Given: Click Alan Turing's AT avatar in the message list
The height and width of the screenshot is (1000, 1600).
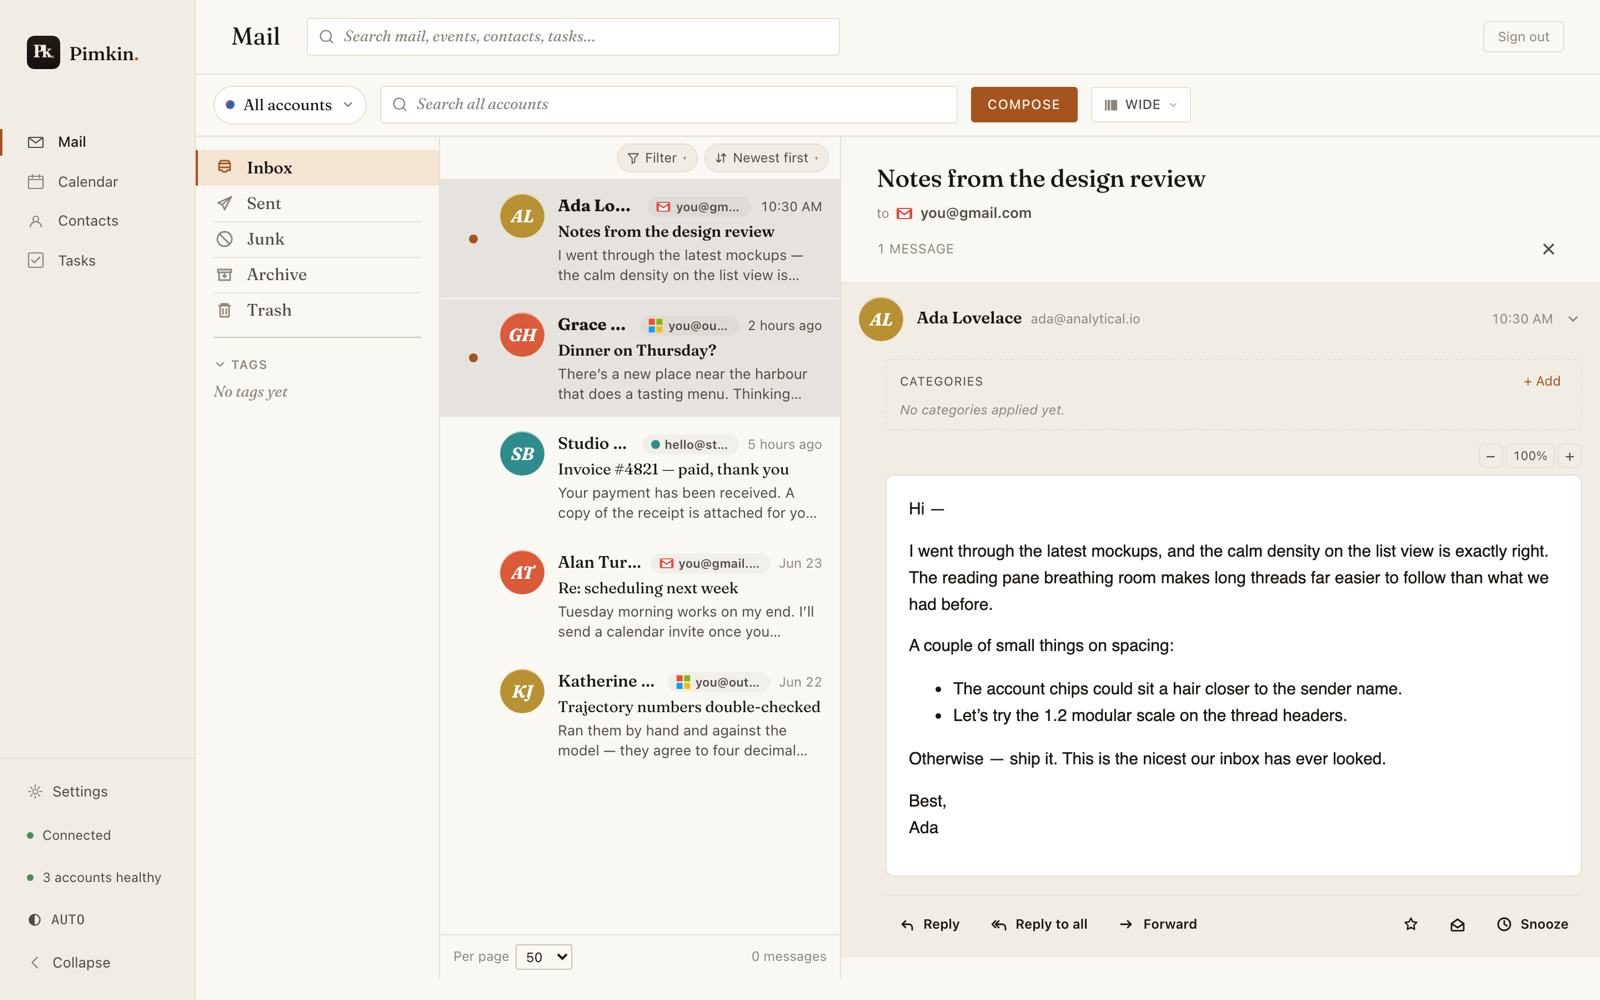Looking at the screenshot, I should coord(522,573).
